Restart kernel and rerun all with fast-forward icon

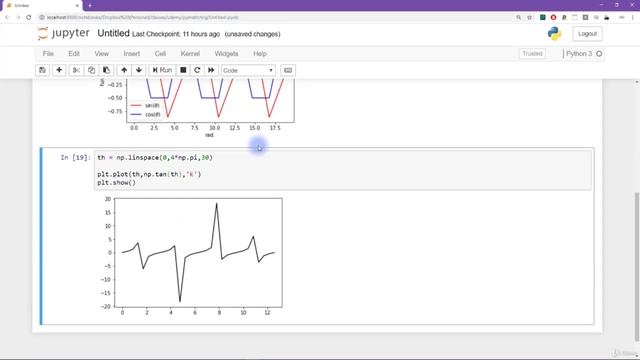coord(211,70)
